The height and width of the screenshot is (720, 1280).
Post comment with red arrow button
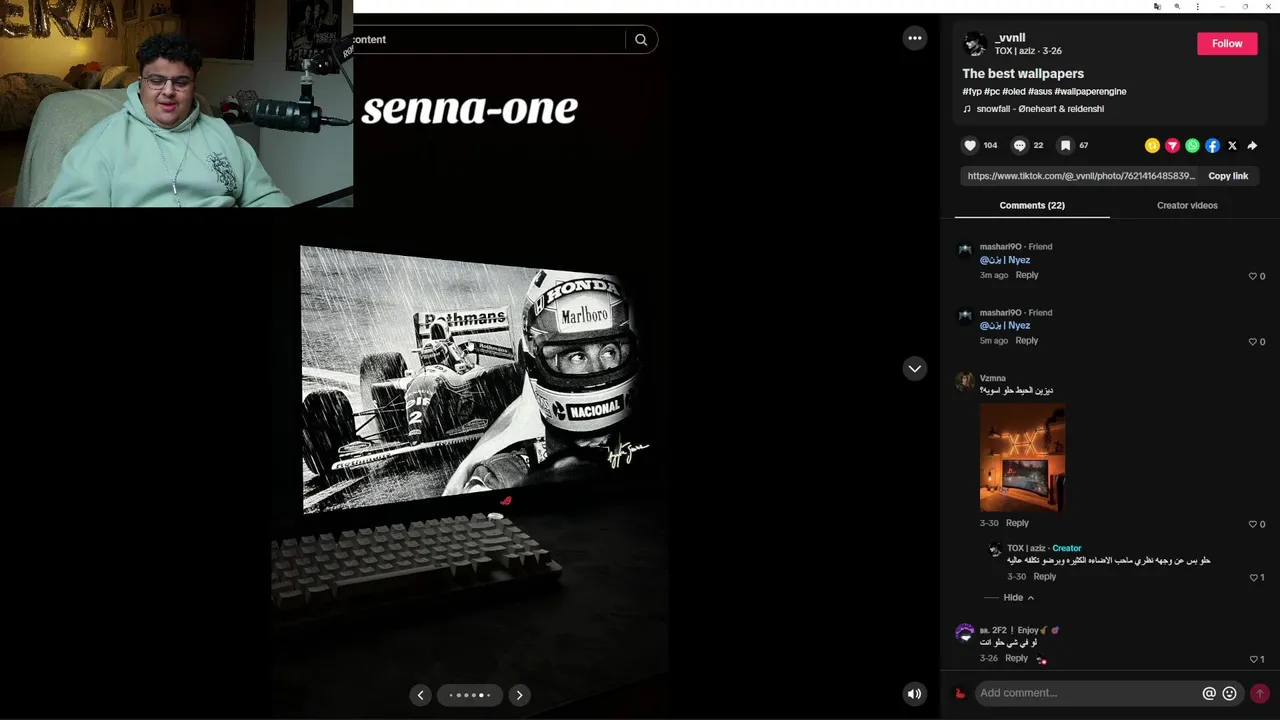[x=1260, y=693]
